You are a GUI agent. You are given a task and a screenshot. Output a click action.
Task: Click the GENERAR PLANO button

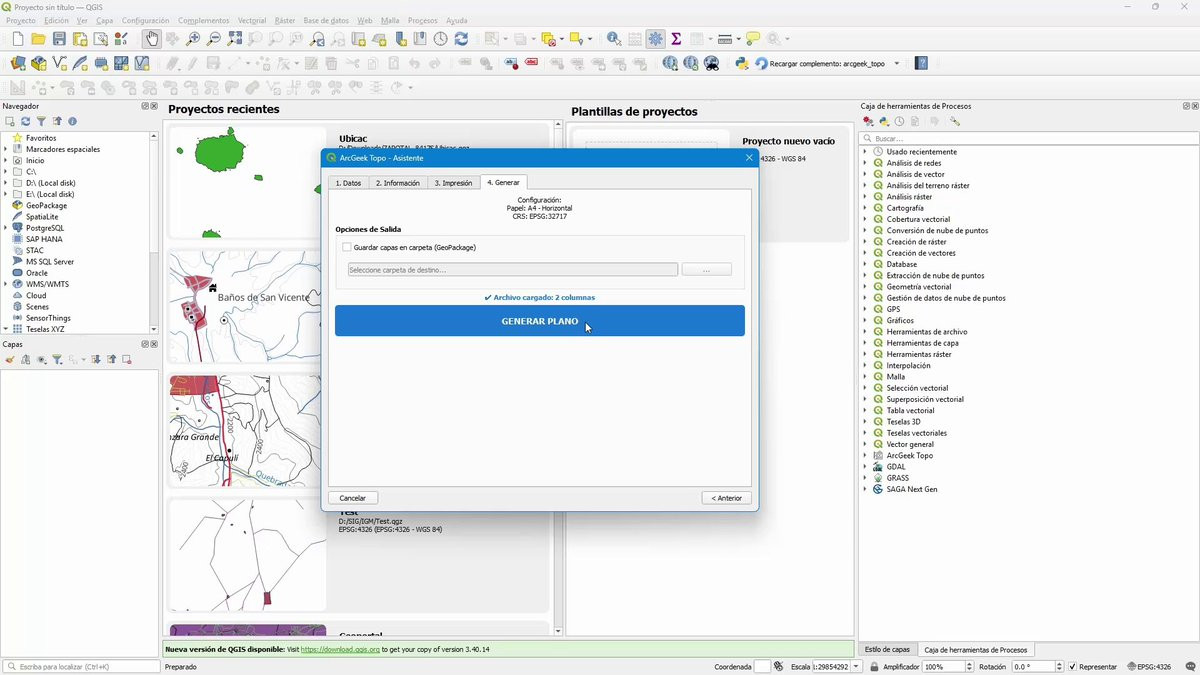pyautogui.click(x=540, y=321)
